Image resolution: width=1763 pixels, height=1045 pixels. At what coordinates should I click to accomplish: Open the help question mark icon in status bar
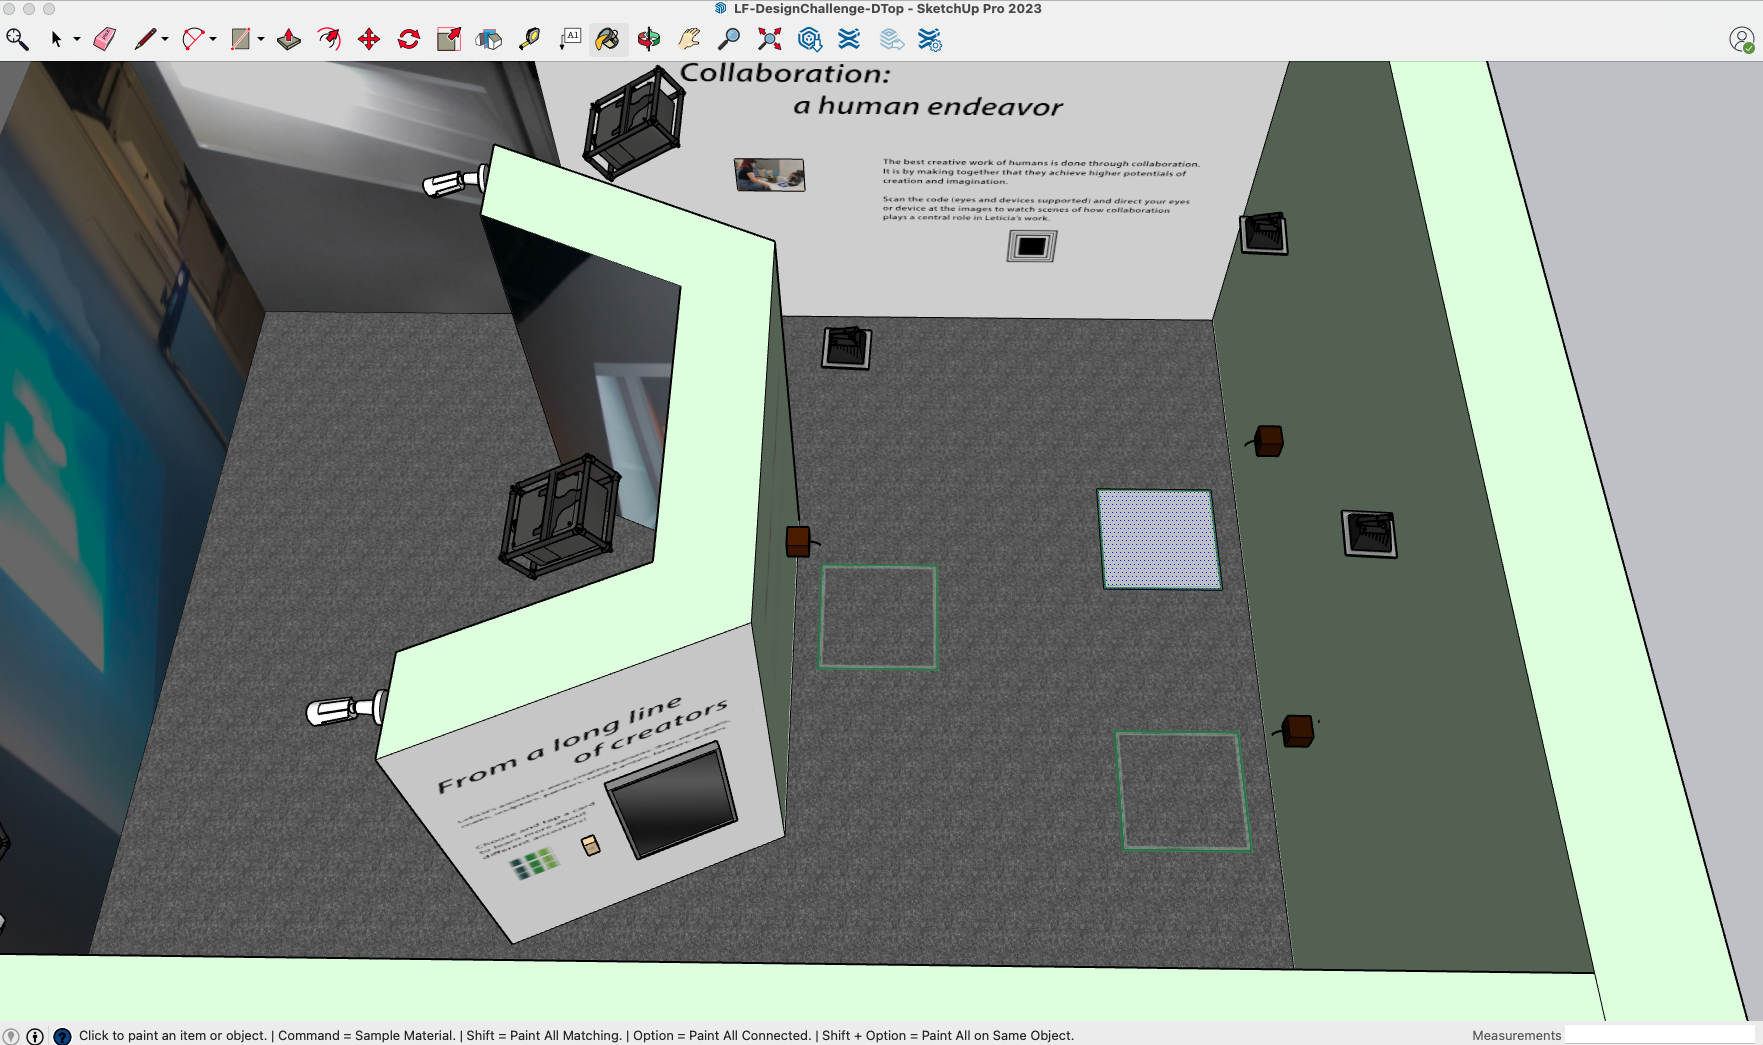tap(62, 1036)
